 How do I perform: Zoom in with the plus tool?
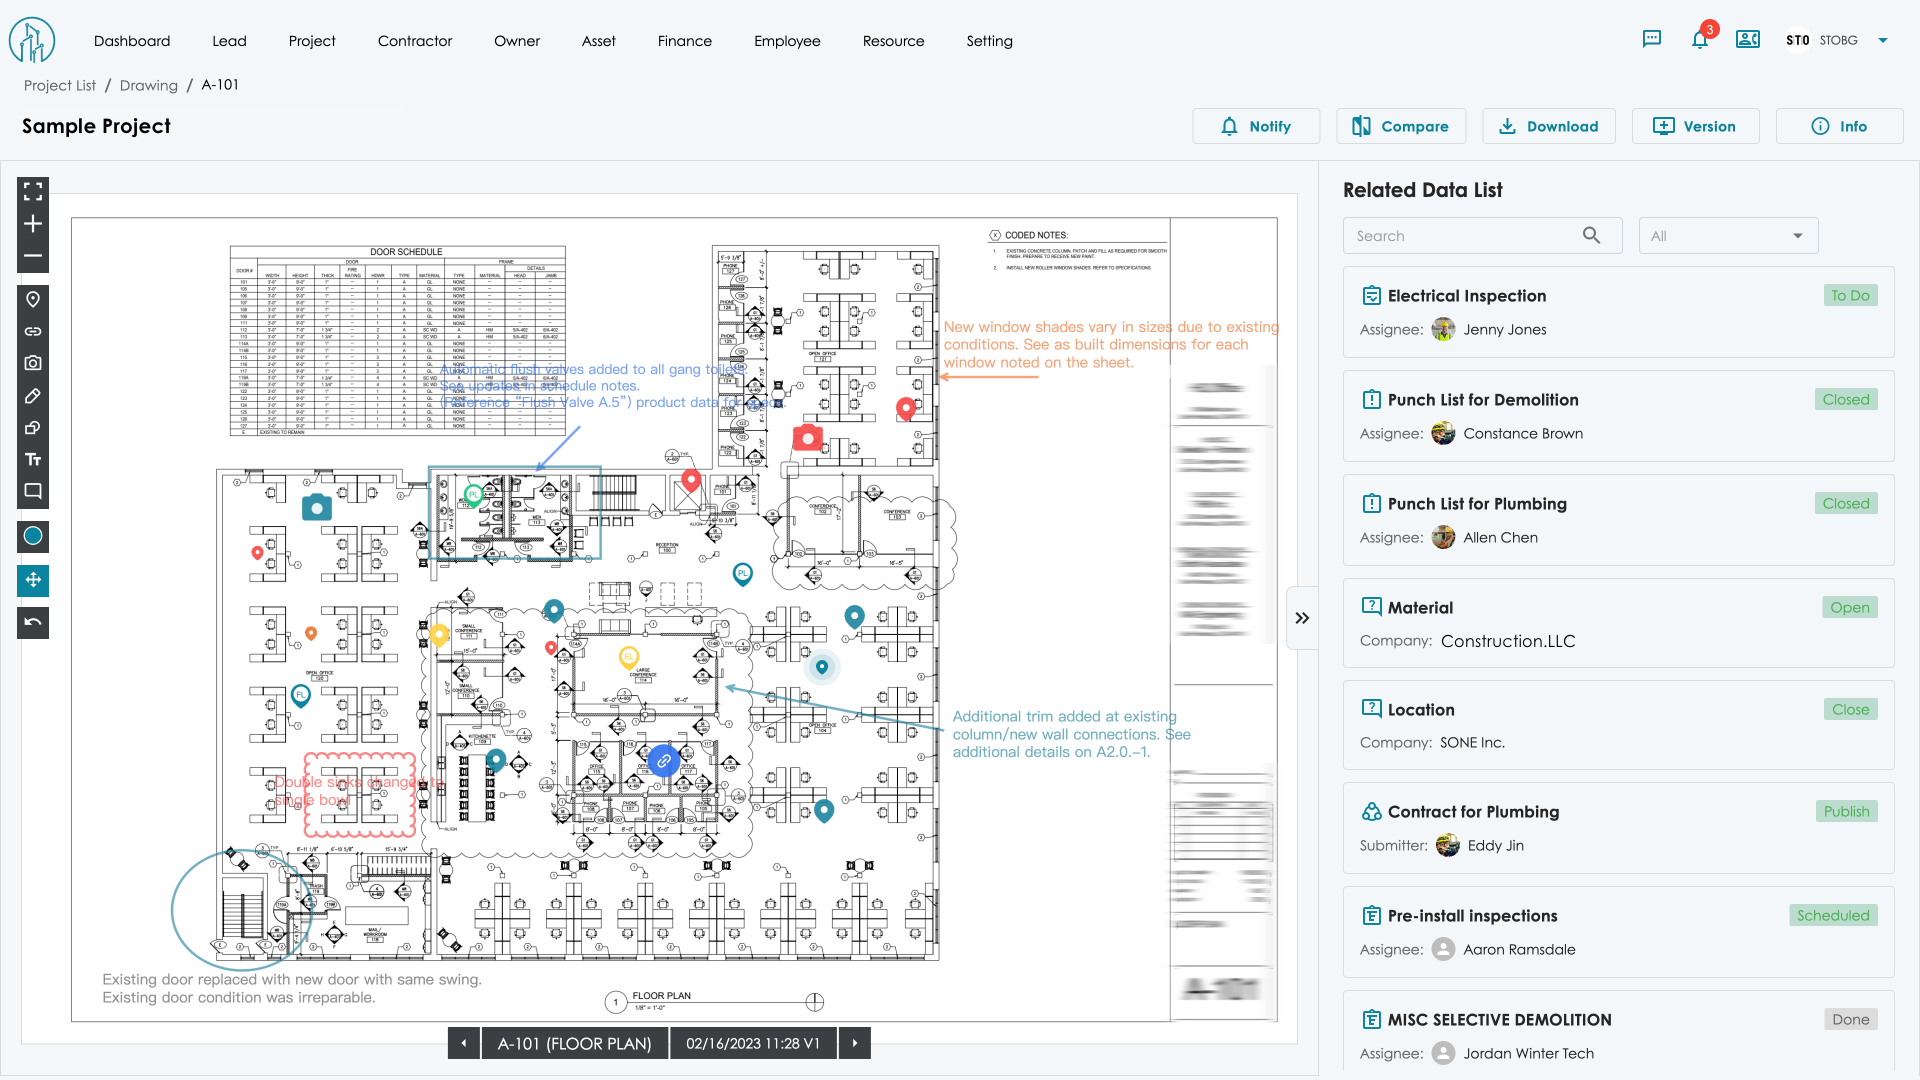point(33,224)
